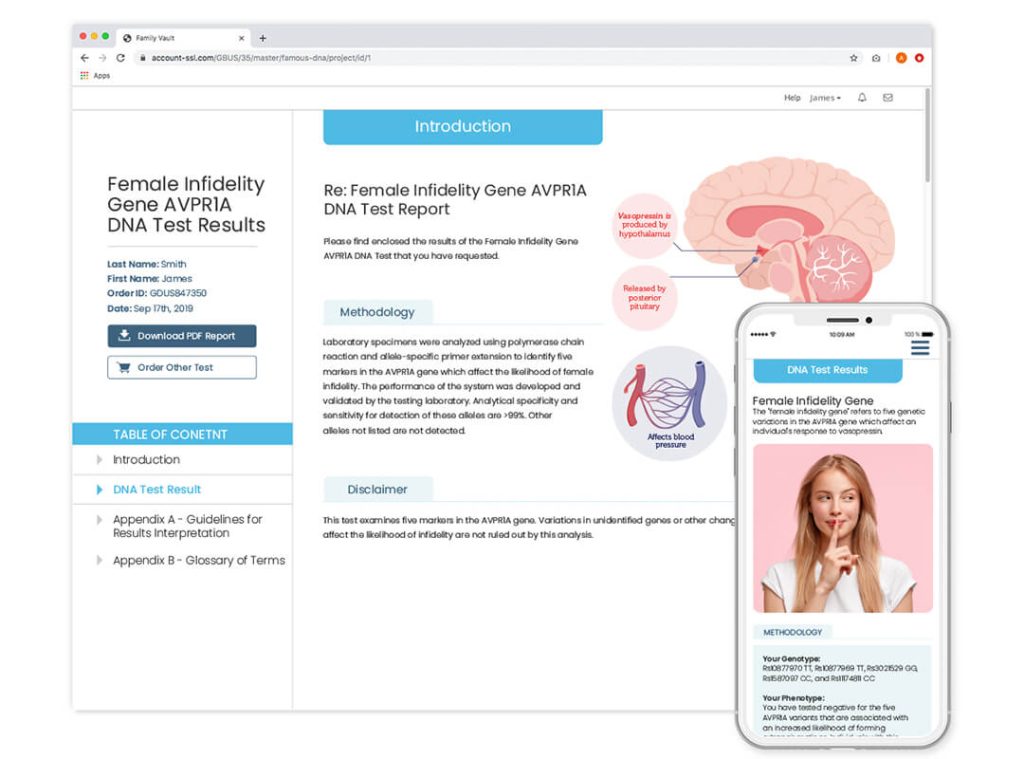Close the Family Vault tab
The image size is (1024, 759).
coord(241,38)
